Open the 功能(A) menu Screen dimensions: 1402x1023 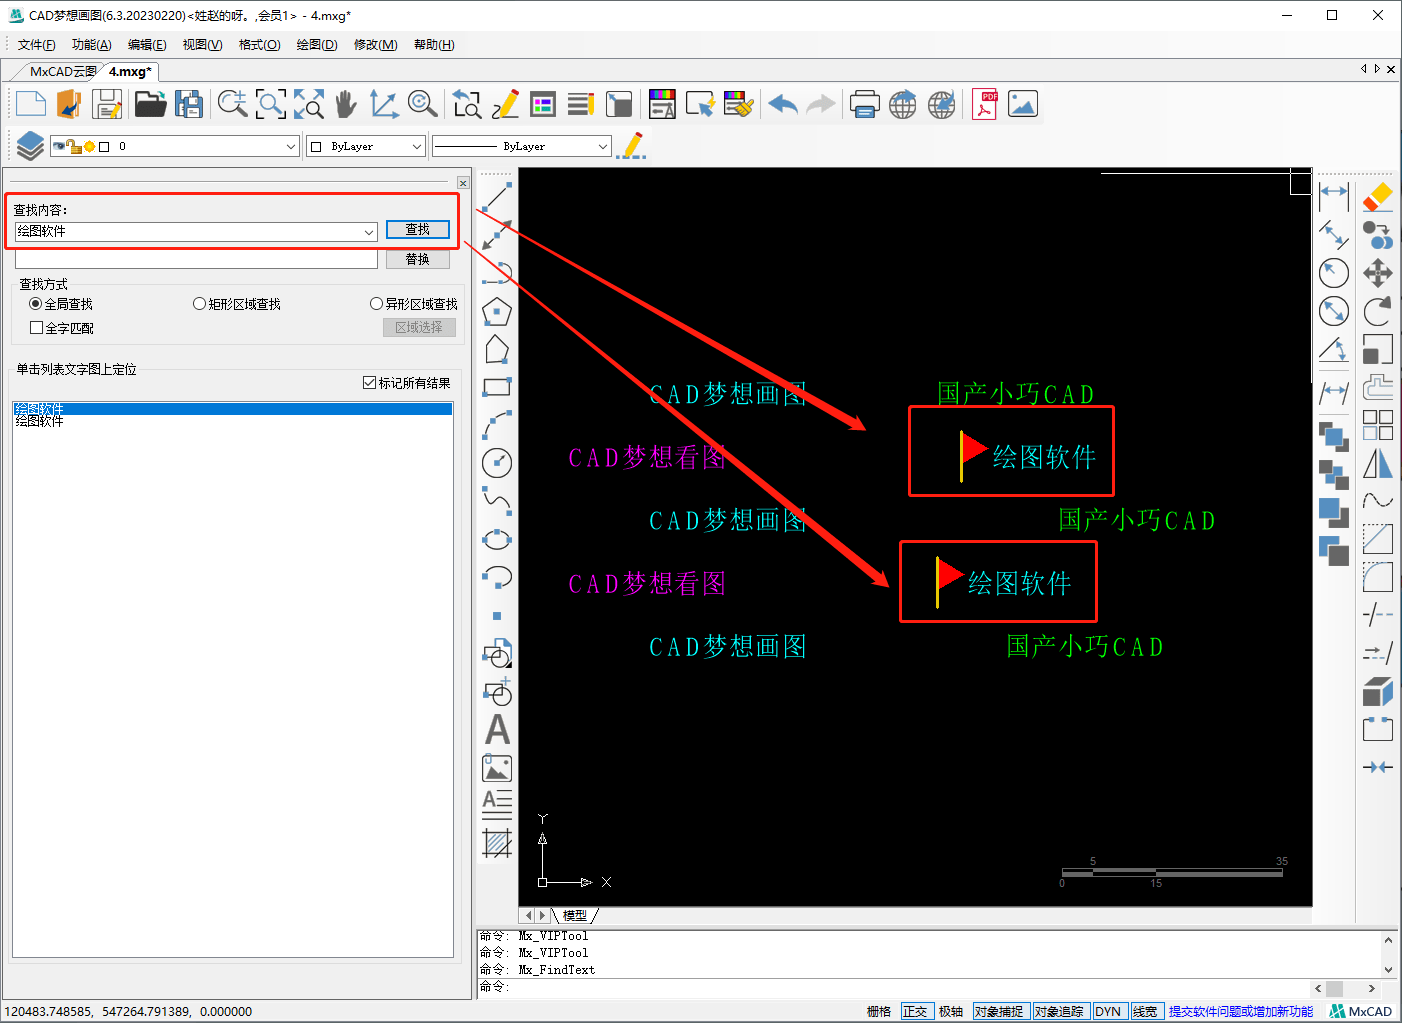coord(92,45)
